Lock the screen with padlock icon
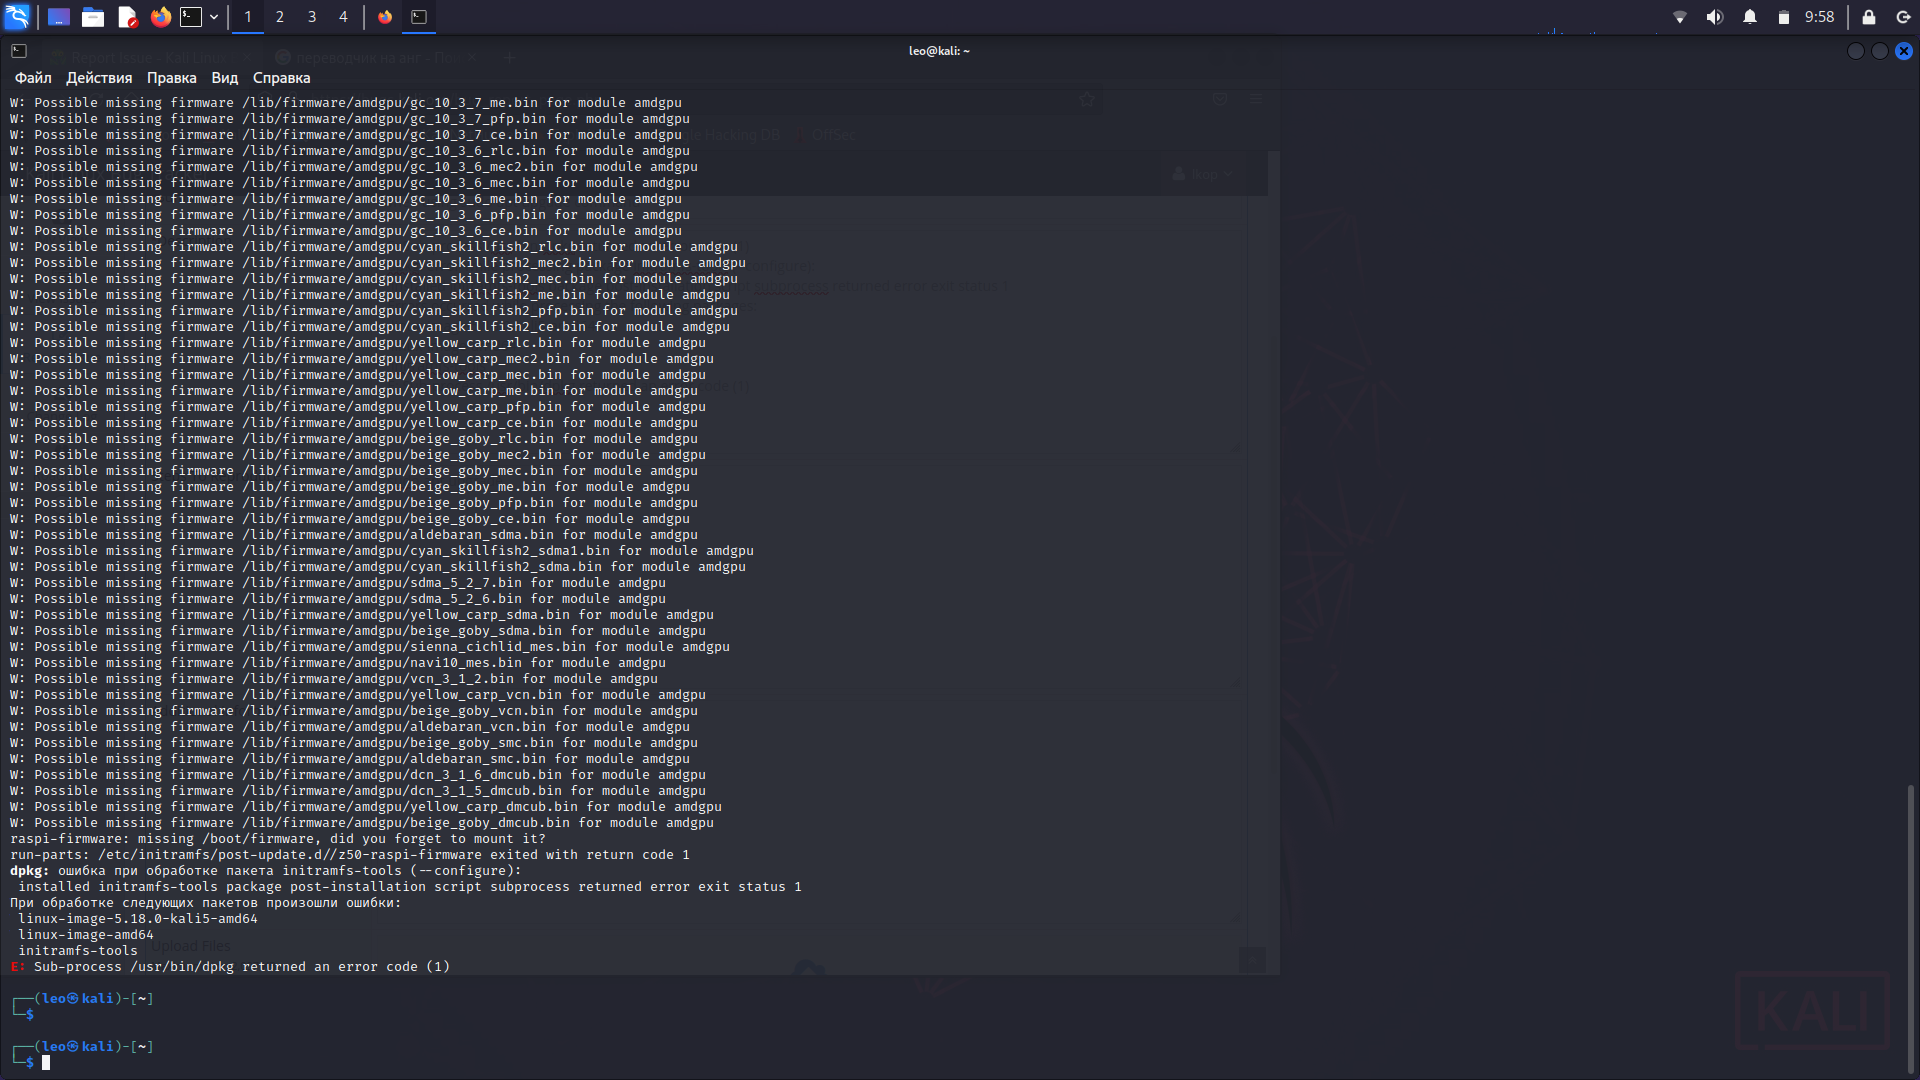Screen dimensions: 1920x1080 (x=1868, y=17)
